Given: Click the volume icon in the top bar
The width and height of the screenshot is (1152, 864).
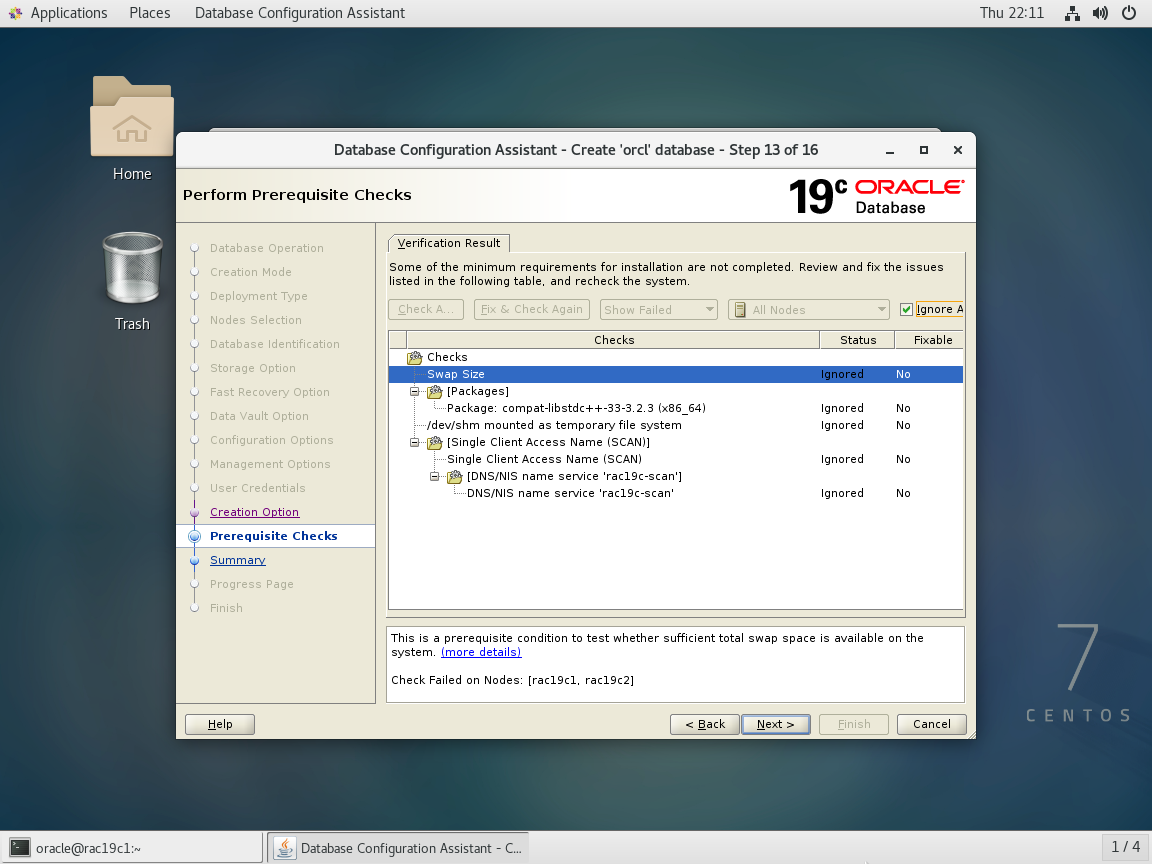Looking at the screenshot, I should [x=1100, y=13].
